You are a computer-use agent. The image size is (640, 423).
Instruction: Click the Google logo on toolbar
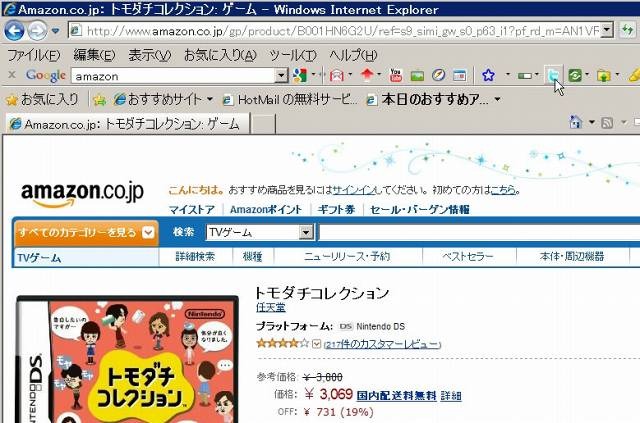46,75
